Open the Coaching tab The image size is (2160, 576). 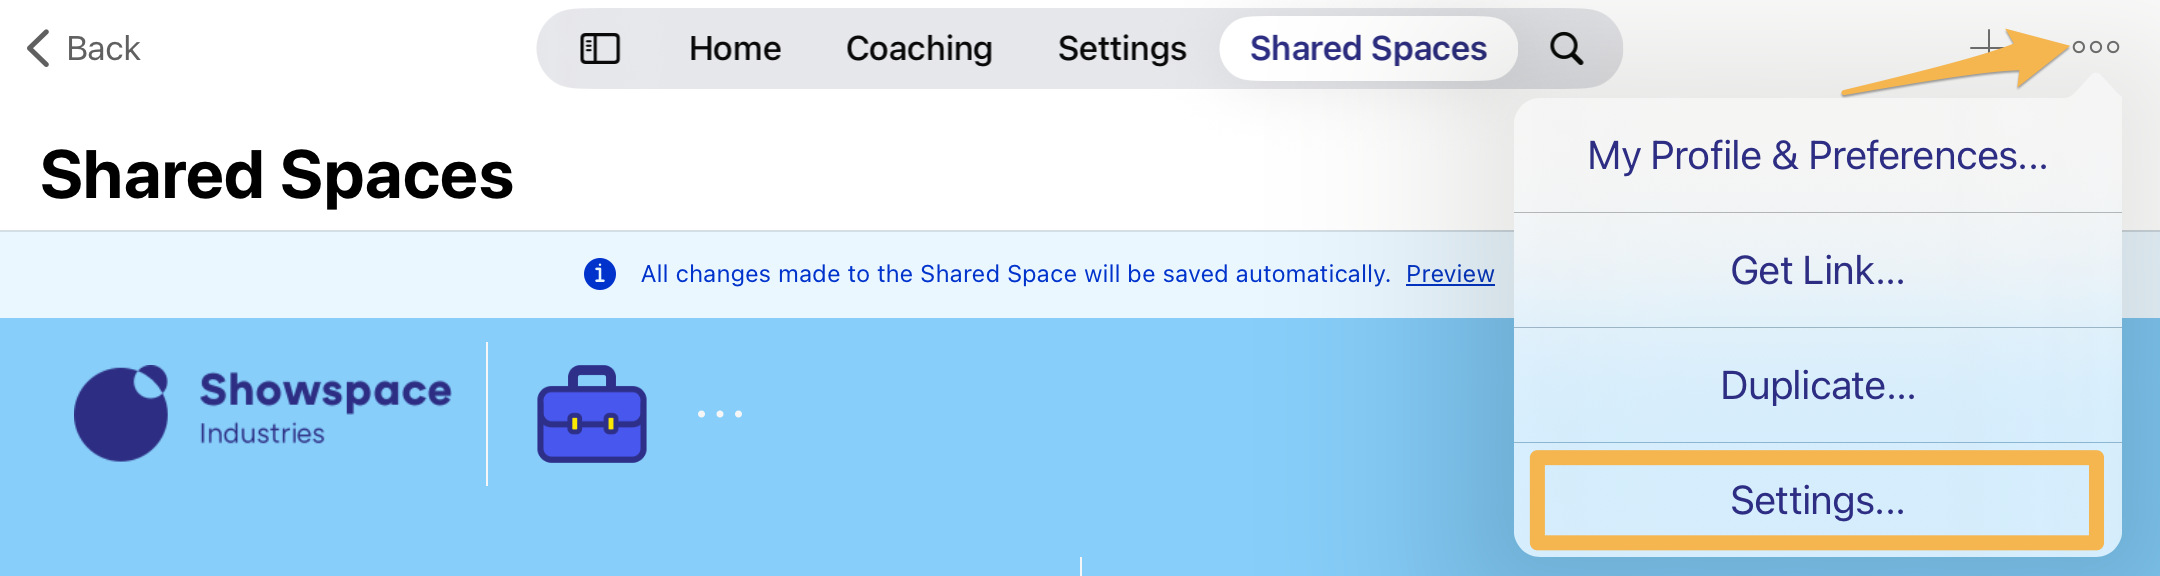pyautogui.click(x=918, y=47)
